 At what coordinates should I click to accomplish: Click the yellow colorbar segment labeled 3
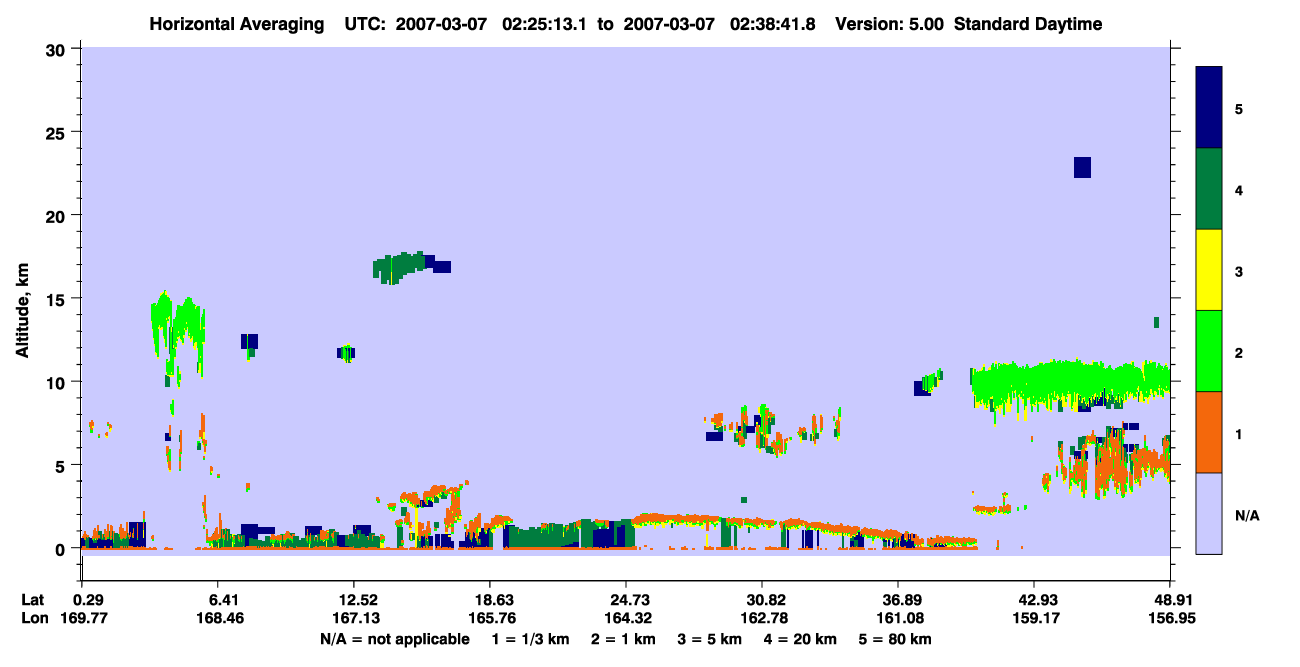click(x=1209, y=270)
